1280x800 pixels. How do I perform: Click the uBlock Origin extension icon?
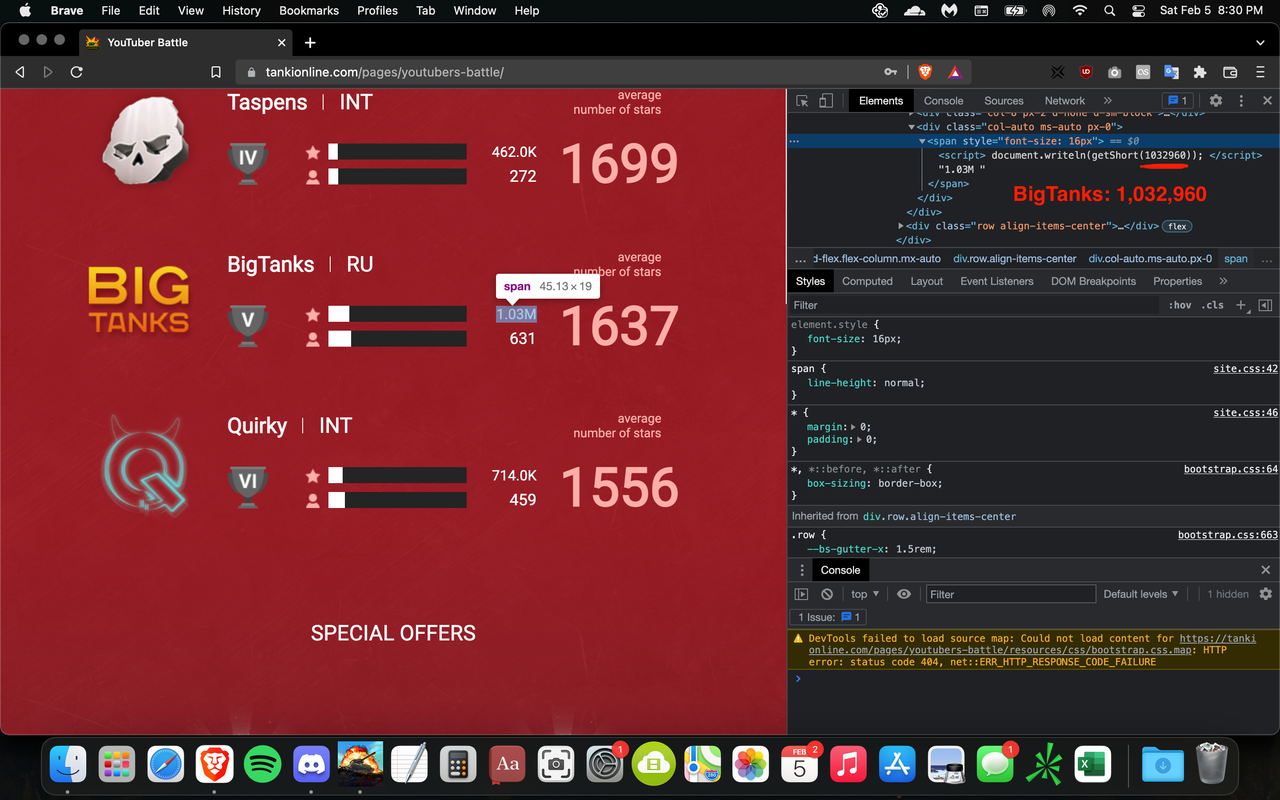(x=1086, y=72)
